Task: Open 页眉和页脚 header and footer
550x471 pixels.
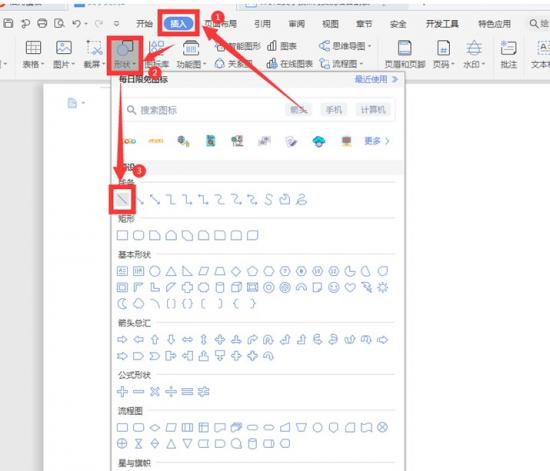Action: coord(405,55)
